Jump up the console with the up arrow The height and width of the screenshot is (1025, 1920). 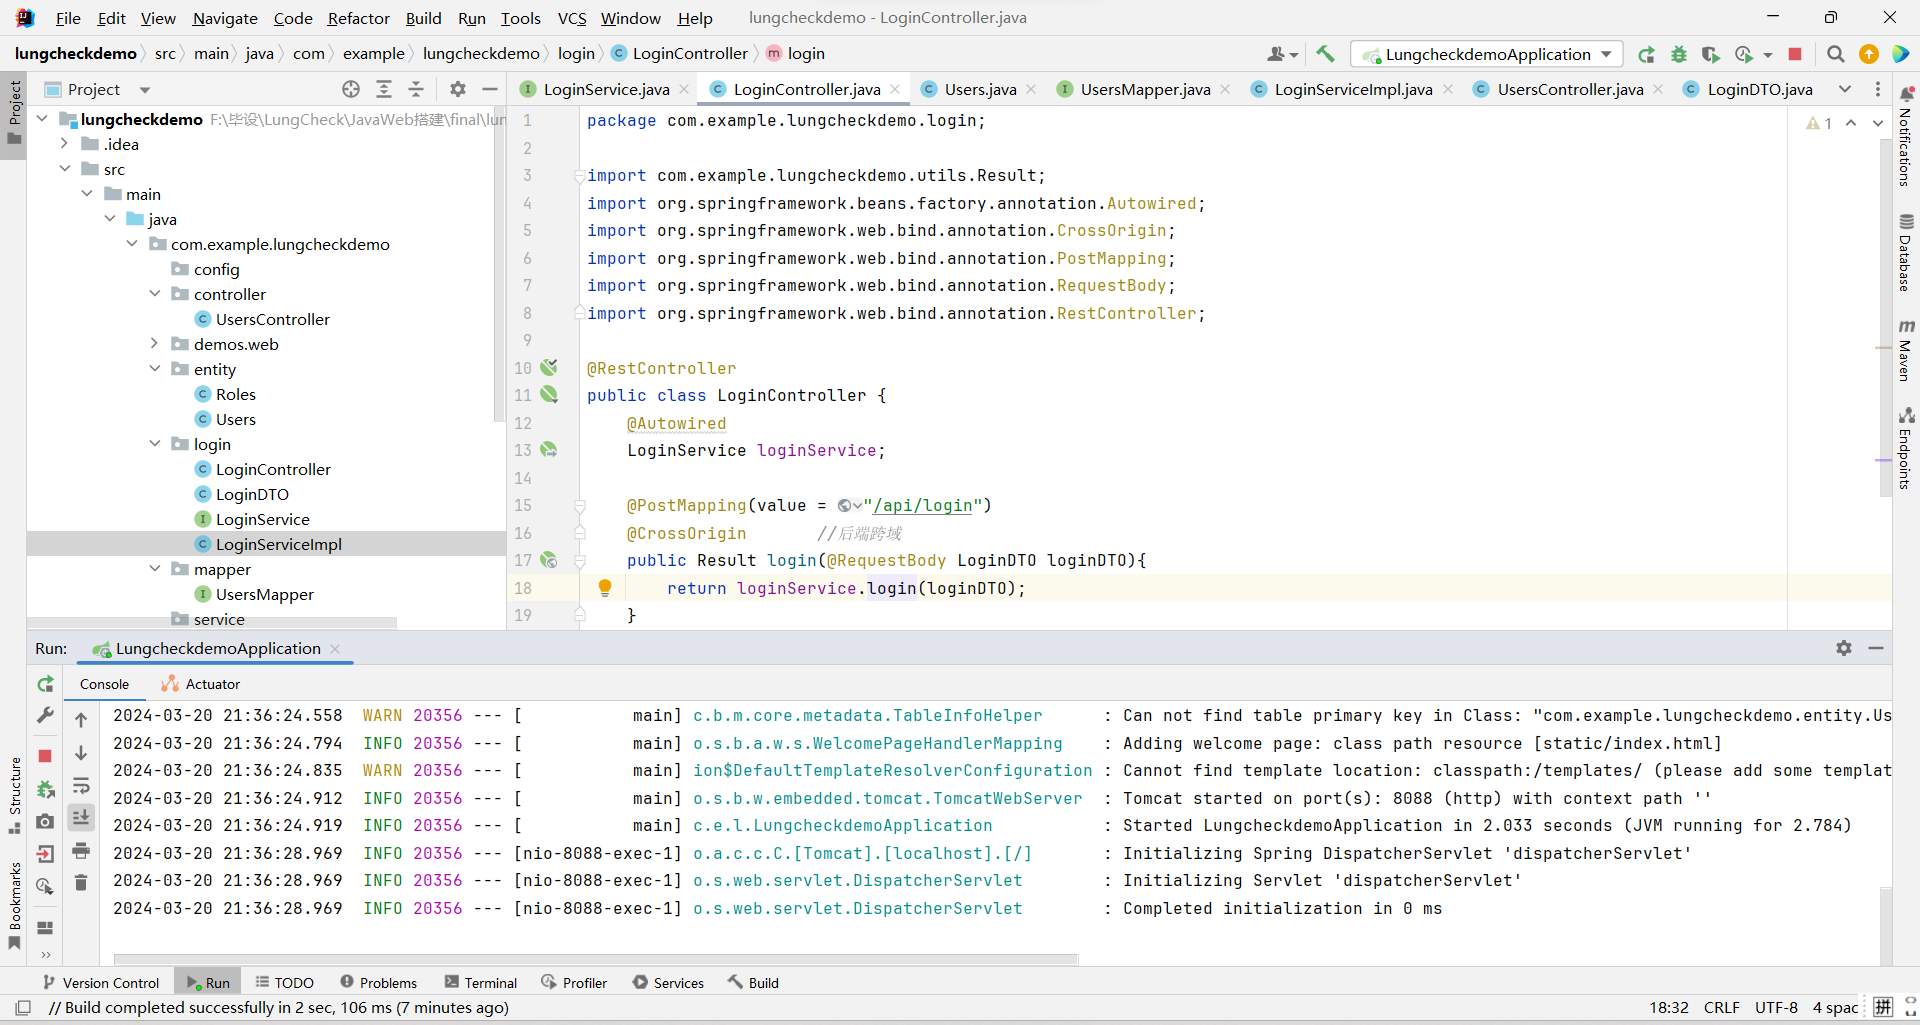[x=81, y=719]
